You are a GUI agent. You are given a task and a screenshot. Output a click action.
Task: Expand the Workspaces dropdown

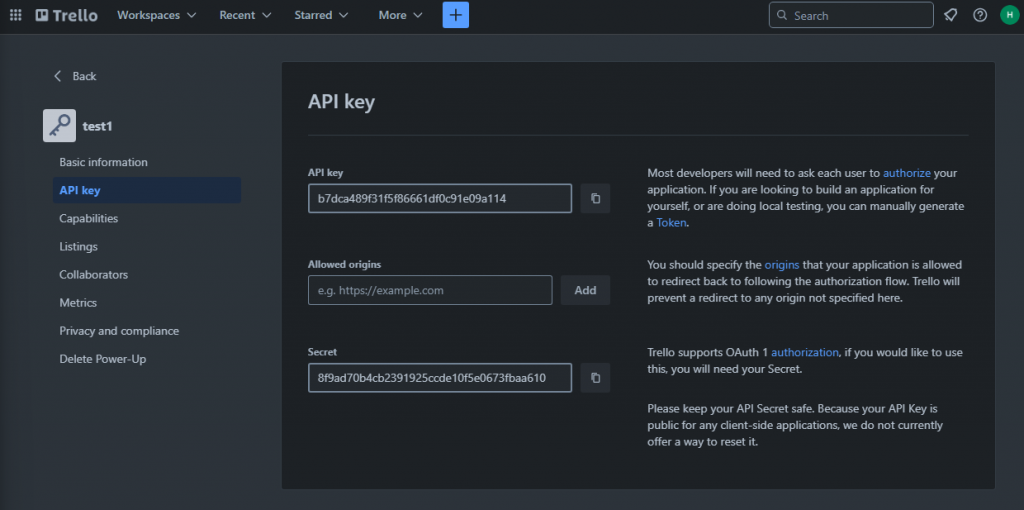click(156, 15)
